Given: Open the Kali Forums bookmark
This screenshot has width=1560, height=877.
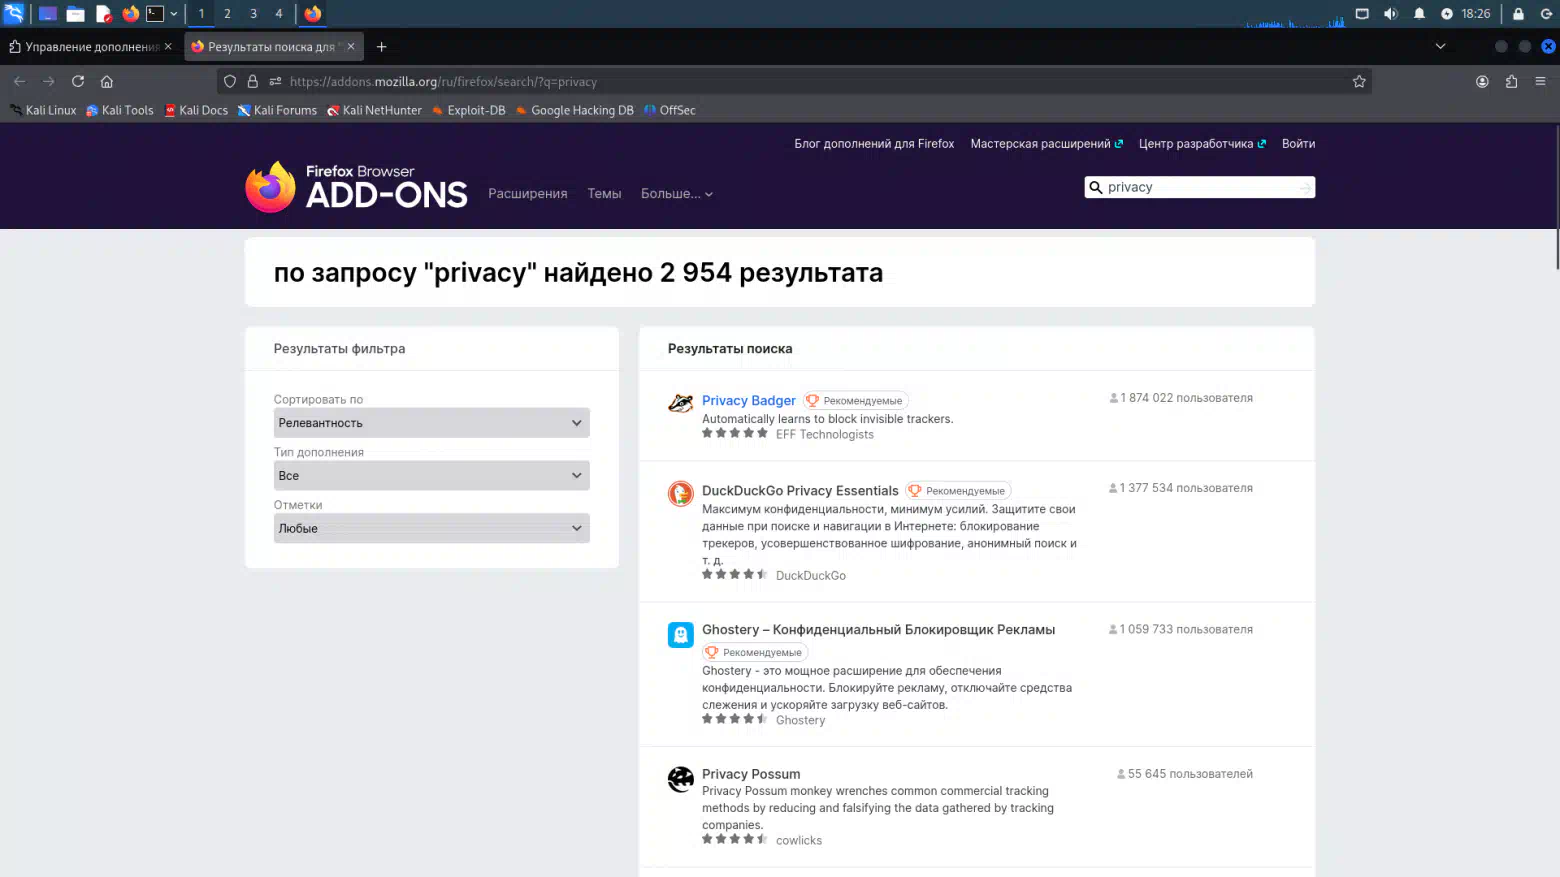Looking at the screenshot, I should pos(277,111).
